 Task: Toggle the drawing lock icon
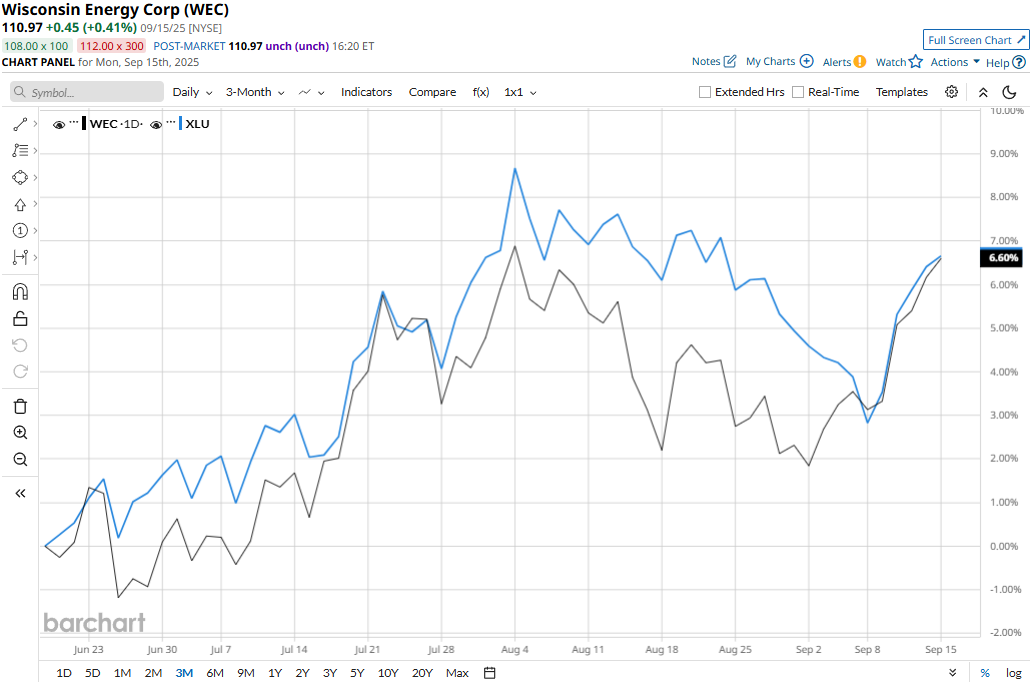click(x=20, y=319)
